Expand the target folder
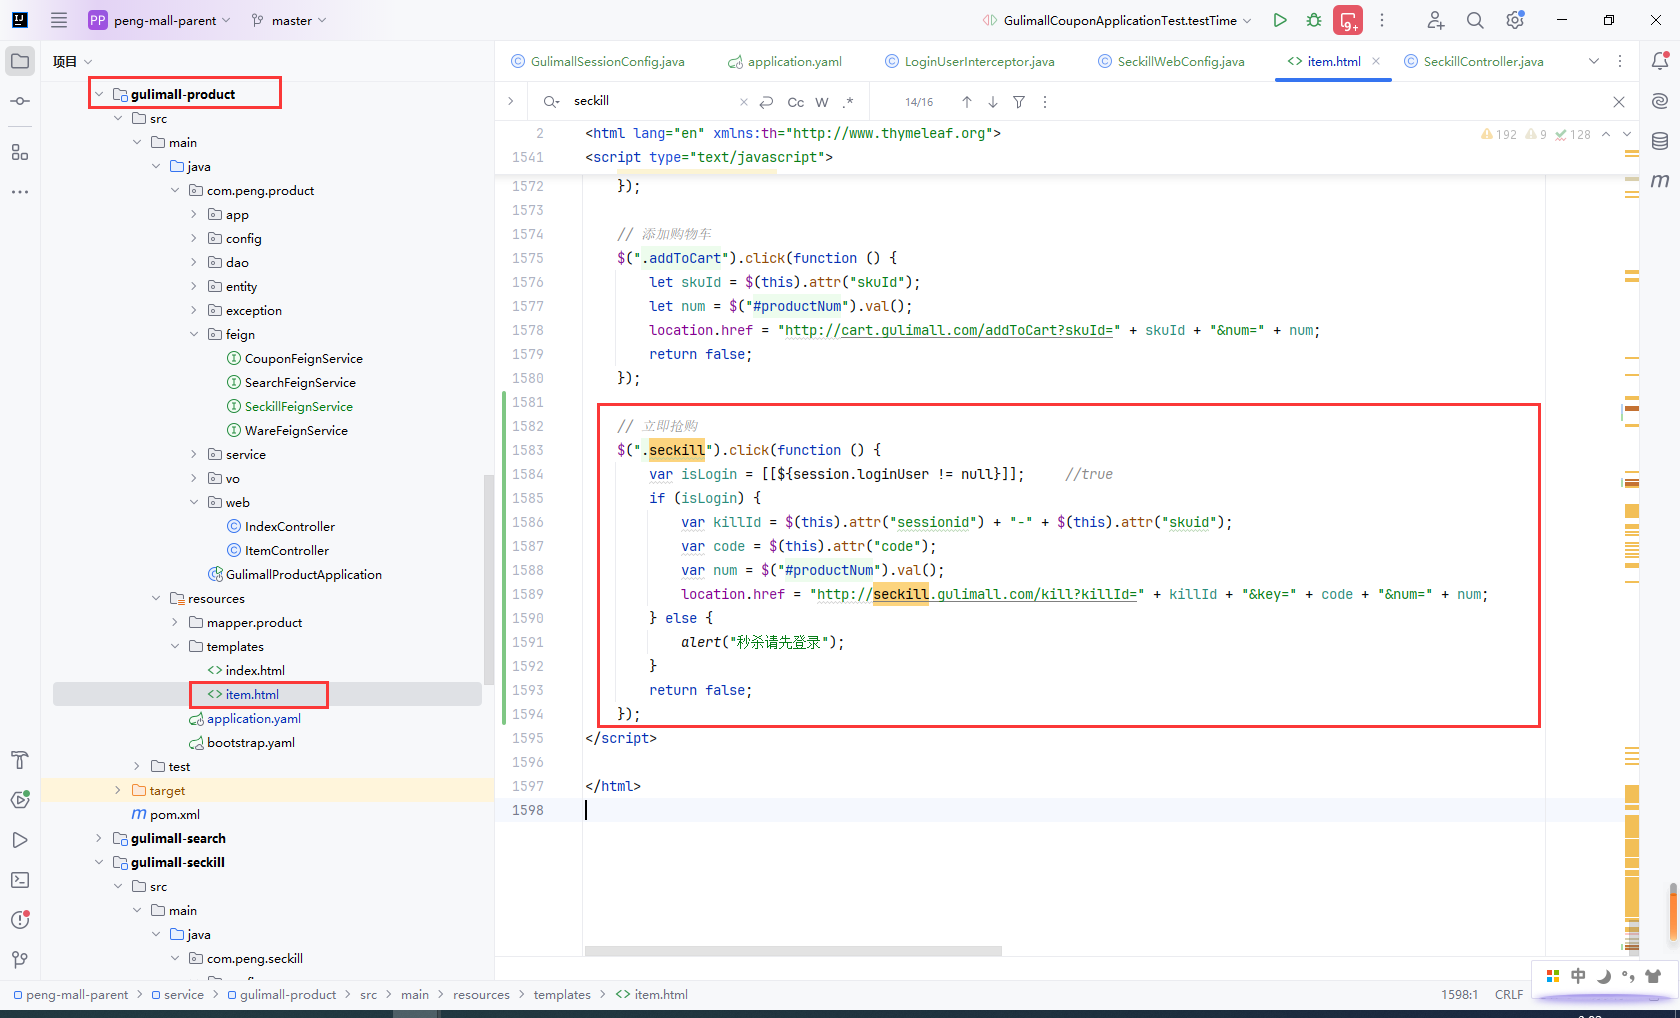 118,790
